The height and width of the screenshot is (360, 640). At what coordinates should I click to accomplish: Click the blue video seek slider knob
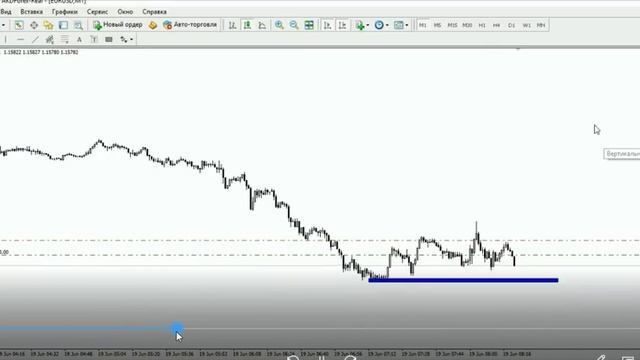point(177,329)
